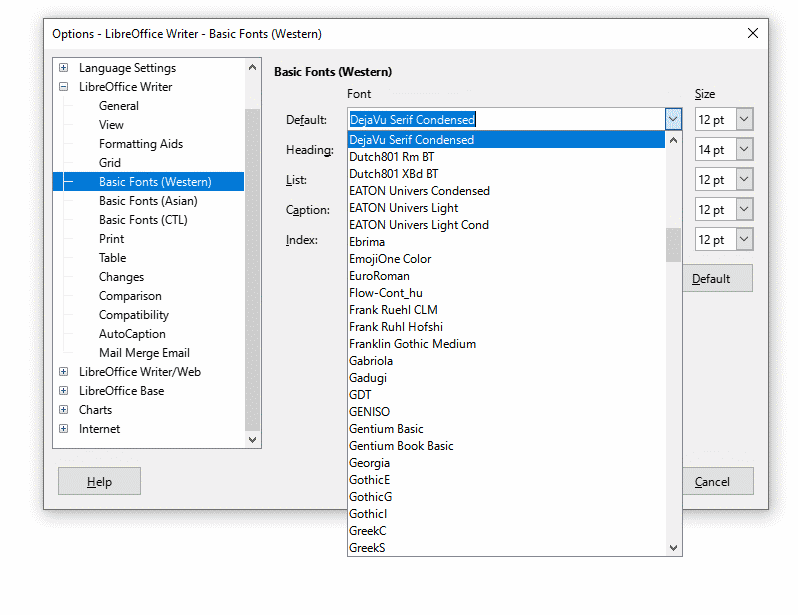The width and height of the screenshot is (798, 615).
Task: Select the GothicE font
Action: click(506, 480)
